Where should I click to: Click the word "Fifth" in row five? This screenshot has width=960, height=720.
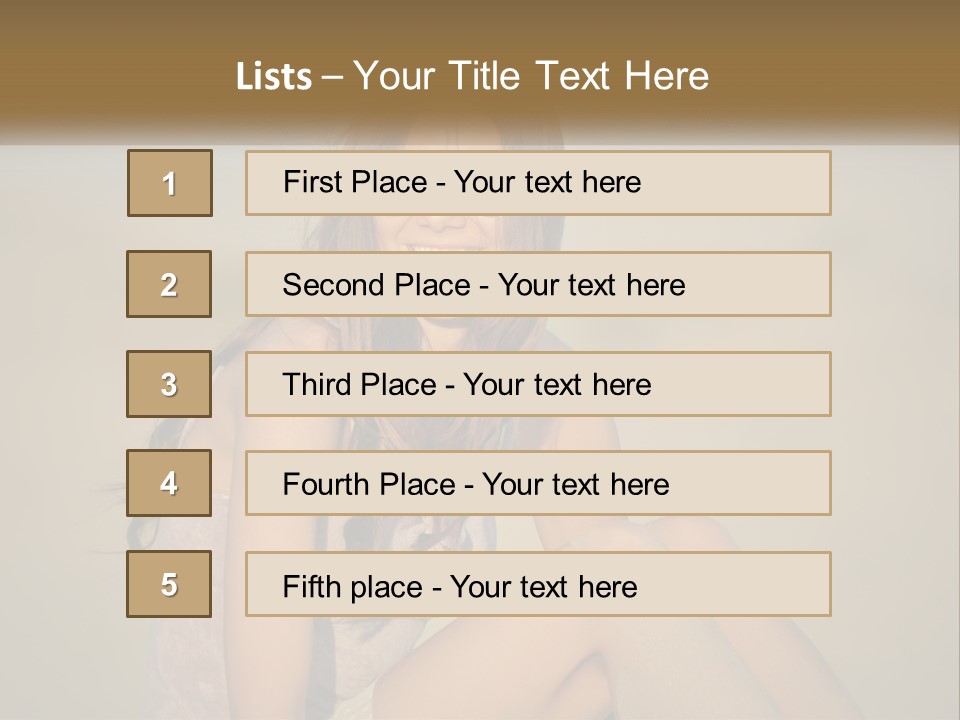[x=310, y=586]
